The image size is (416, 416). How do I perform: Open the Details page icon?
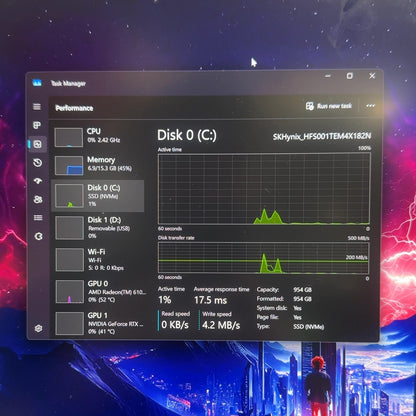[38, 218]
